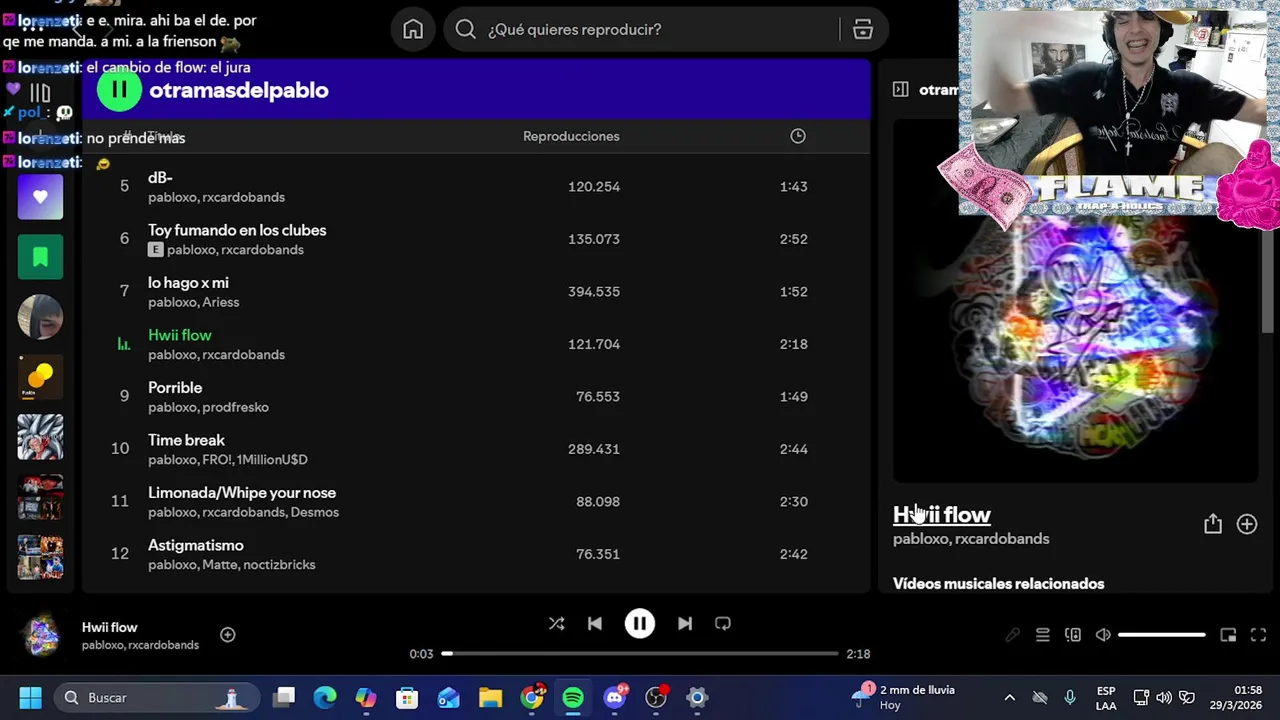Click the 2:44 duration of Time break

tap(794, 449)
